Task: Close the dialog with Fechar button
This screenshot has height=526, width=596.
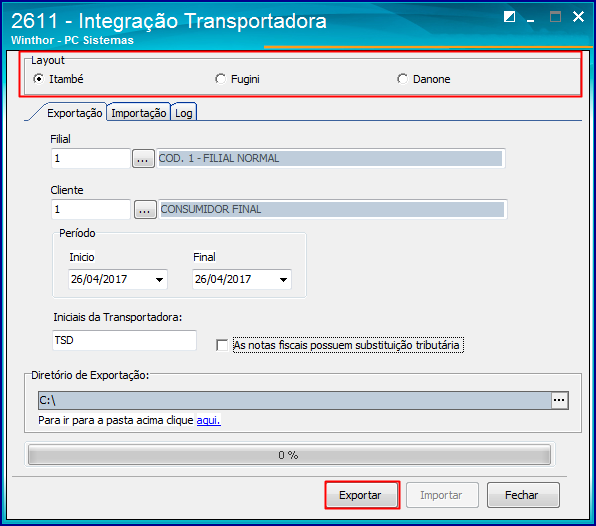Action: 523,495
